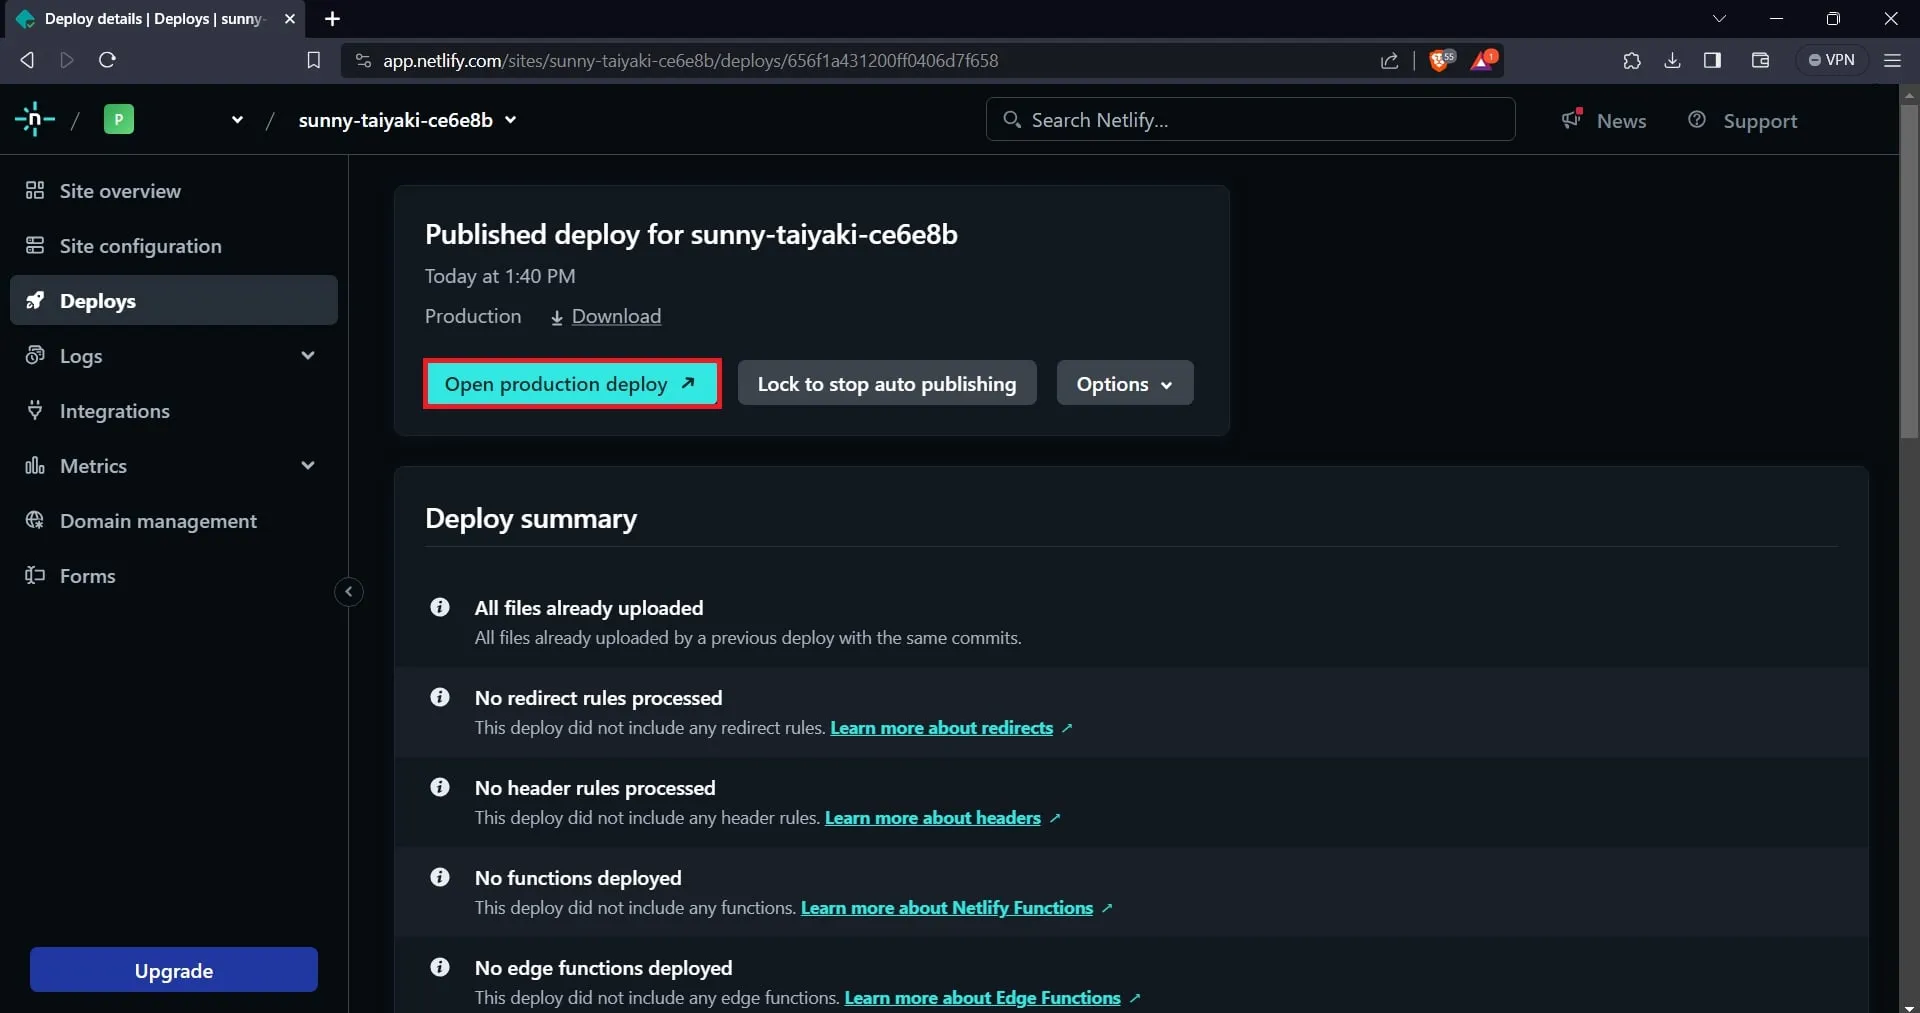
Task: Go to Site configuration
Action: pyautogui.click(x=140, y=246)
